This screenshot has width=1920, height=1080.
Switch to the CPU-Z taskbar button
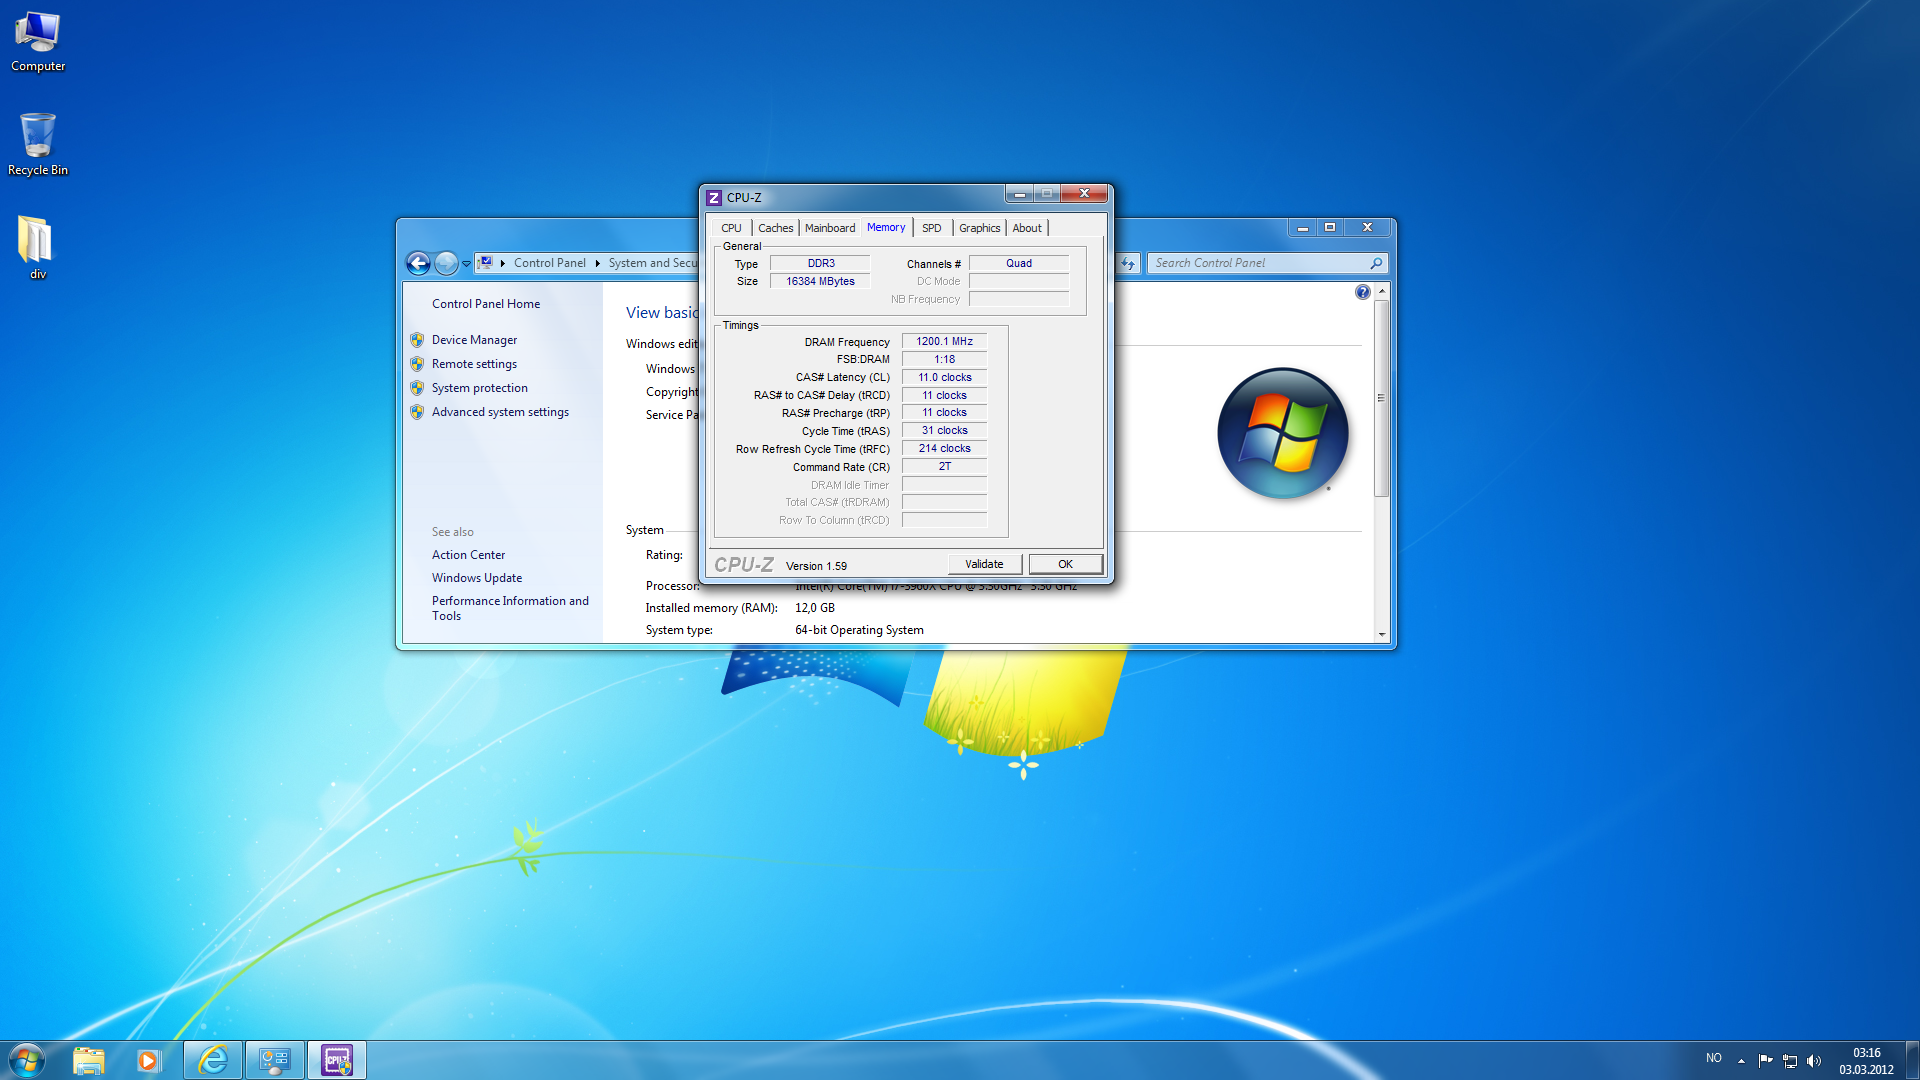pos(337,1060)
